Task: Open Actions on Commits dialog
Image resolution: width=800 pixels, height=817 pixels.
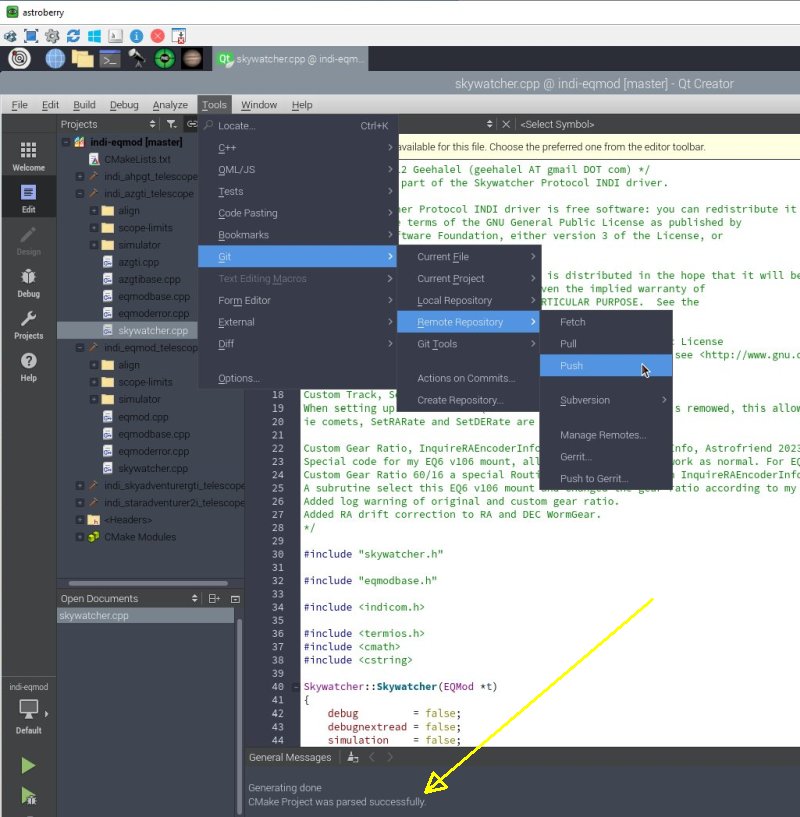Action: [x=468, y=378]
